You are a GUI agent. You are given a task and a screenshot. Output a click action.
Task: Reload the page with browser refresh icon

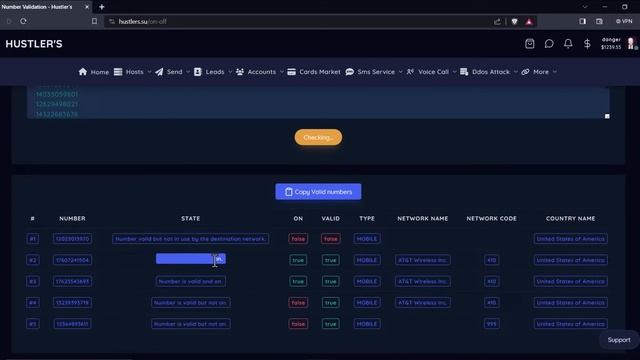[23, 21]
